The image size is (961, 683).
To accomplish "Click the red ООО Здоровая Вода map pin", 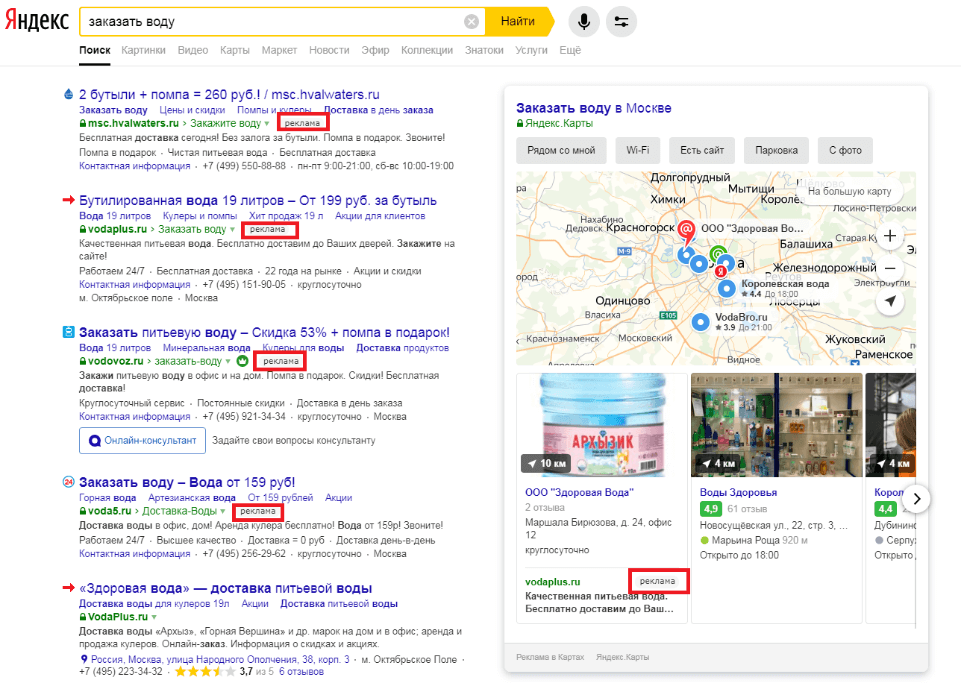I will coord(686,232).
